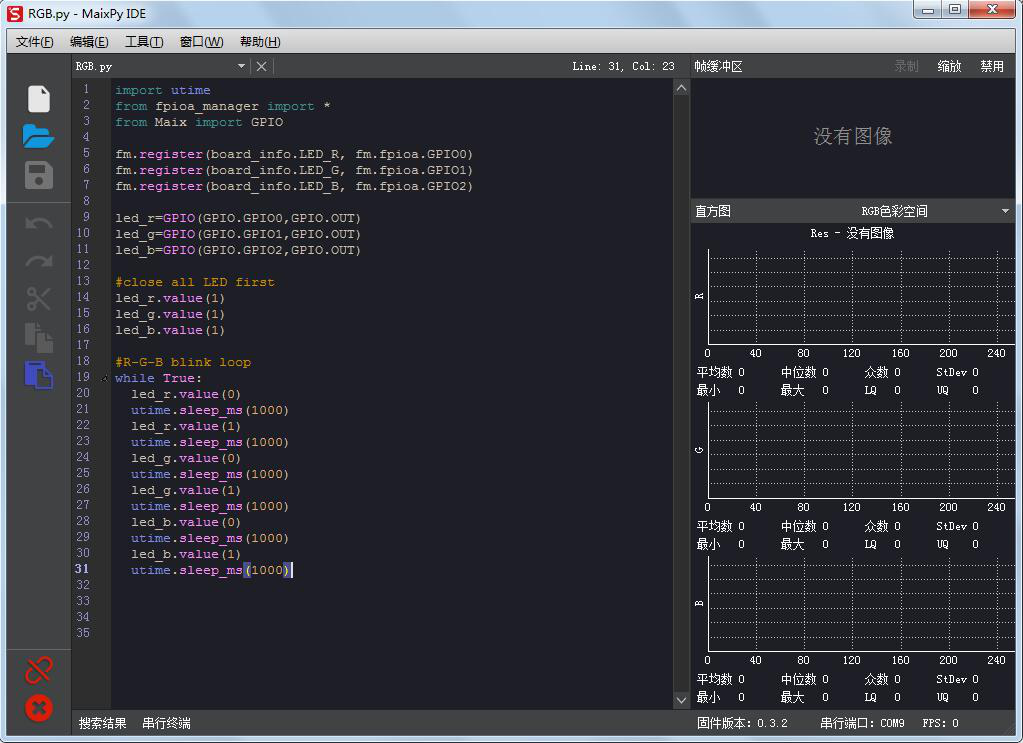Click the '#close all LED first' comment
The image size is (1023, 743).
[x=194, y=282]
